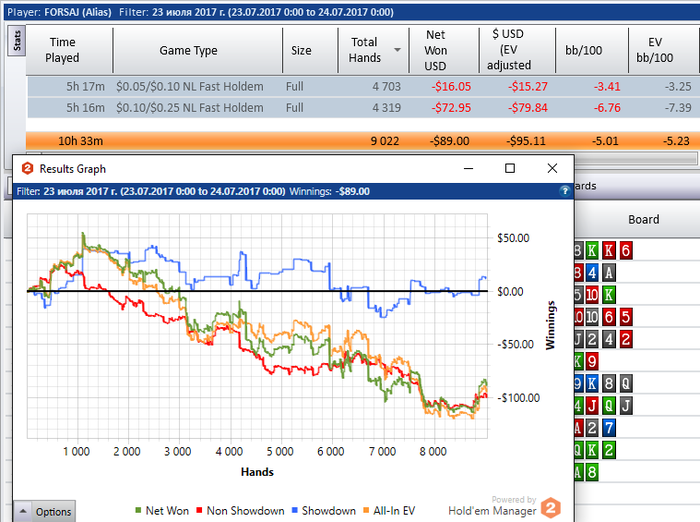Select the $0.05/$0.10 NL Fast Holdem row
700x522 pixels.
coord(363,86)
